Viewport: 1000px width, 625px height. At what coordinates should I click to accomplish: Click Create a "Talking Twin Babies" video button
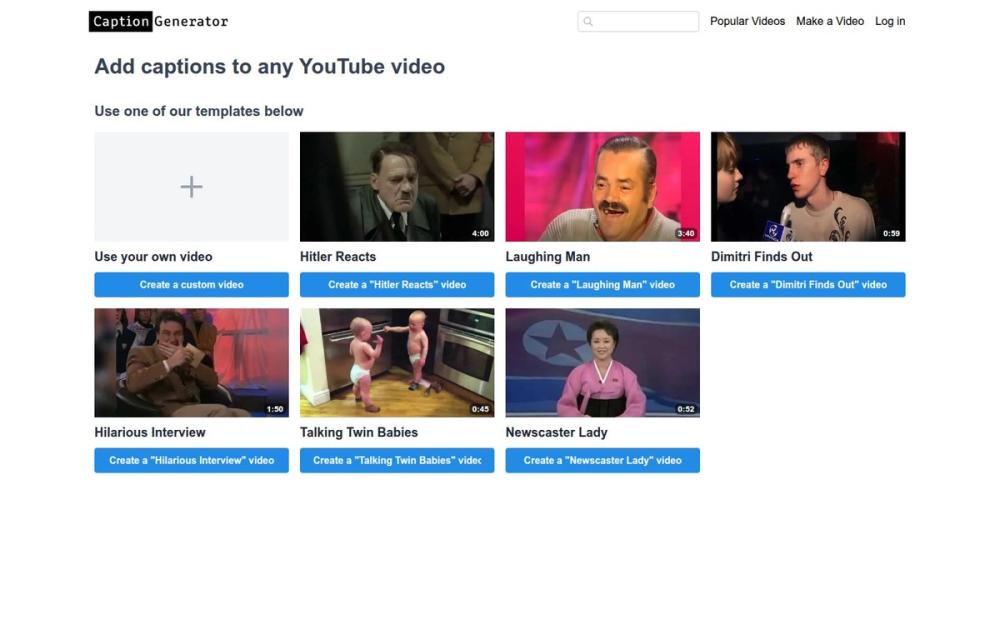coord(397,460)
